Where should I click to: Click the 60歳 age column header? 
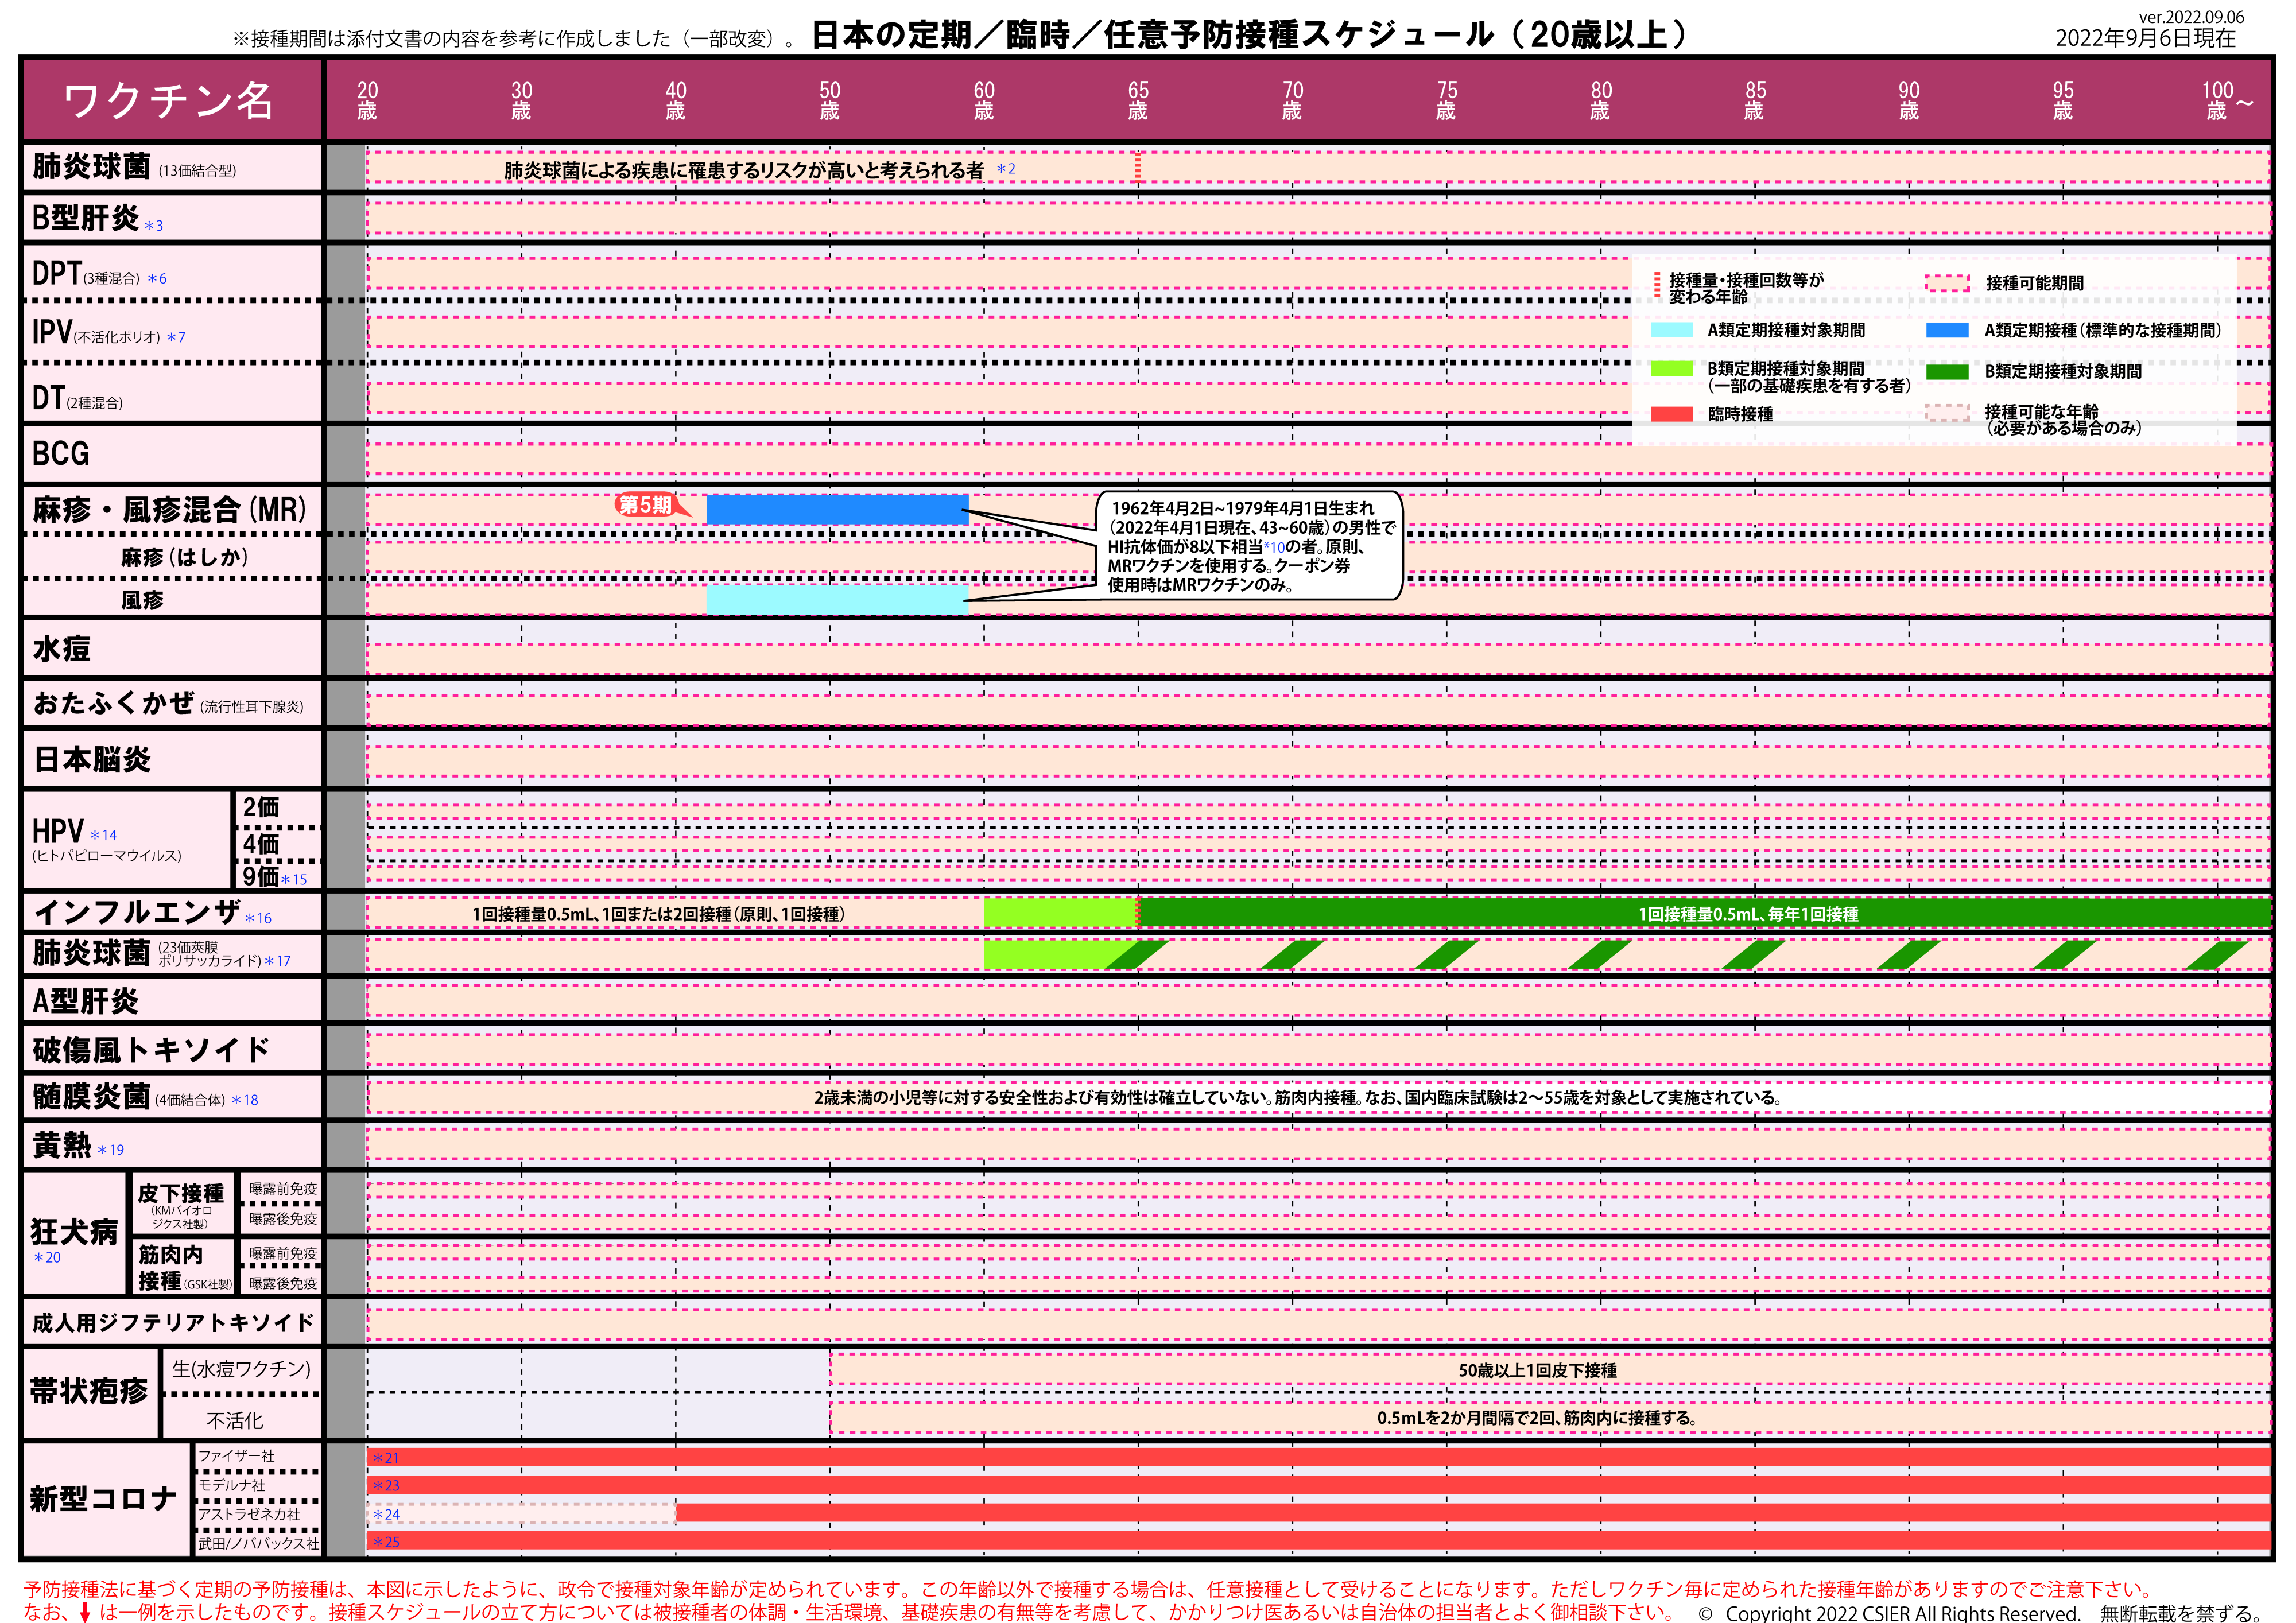[x=984, y=100]
